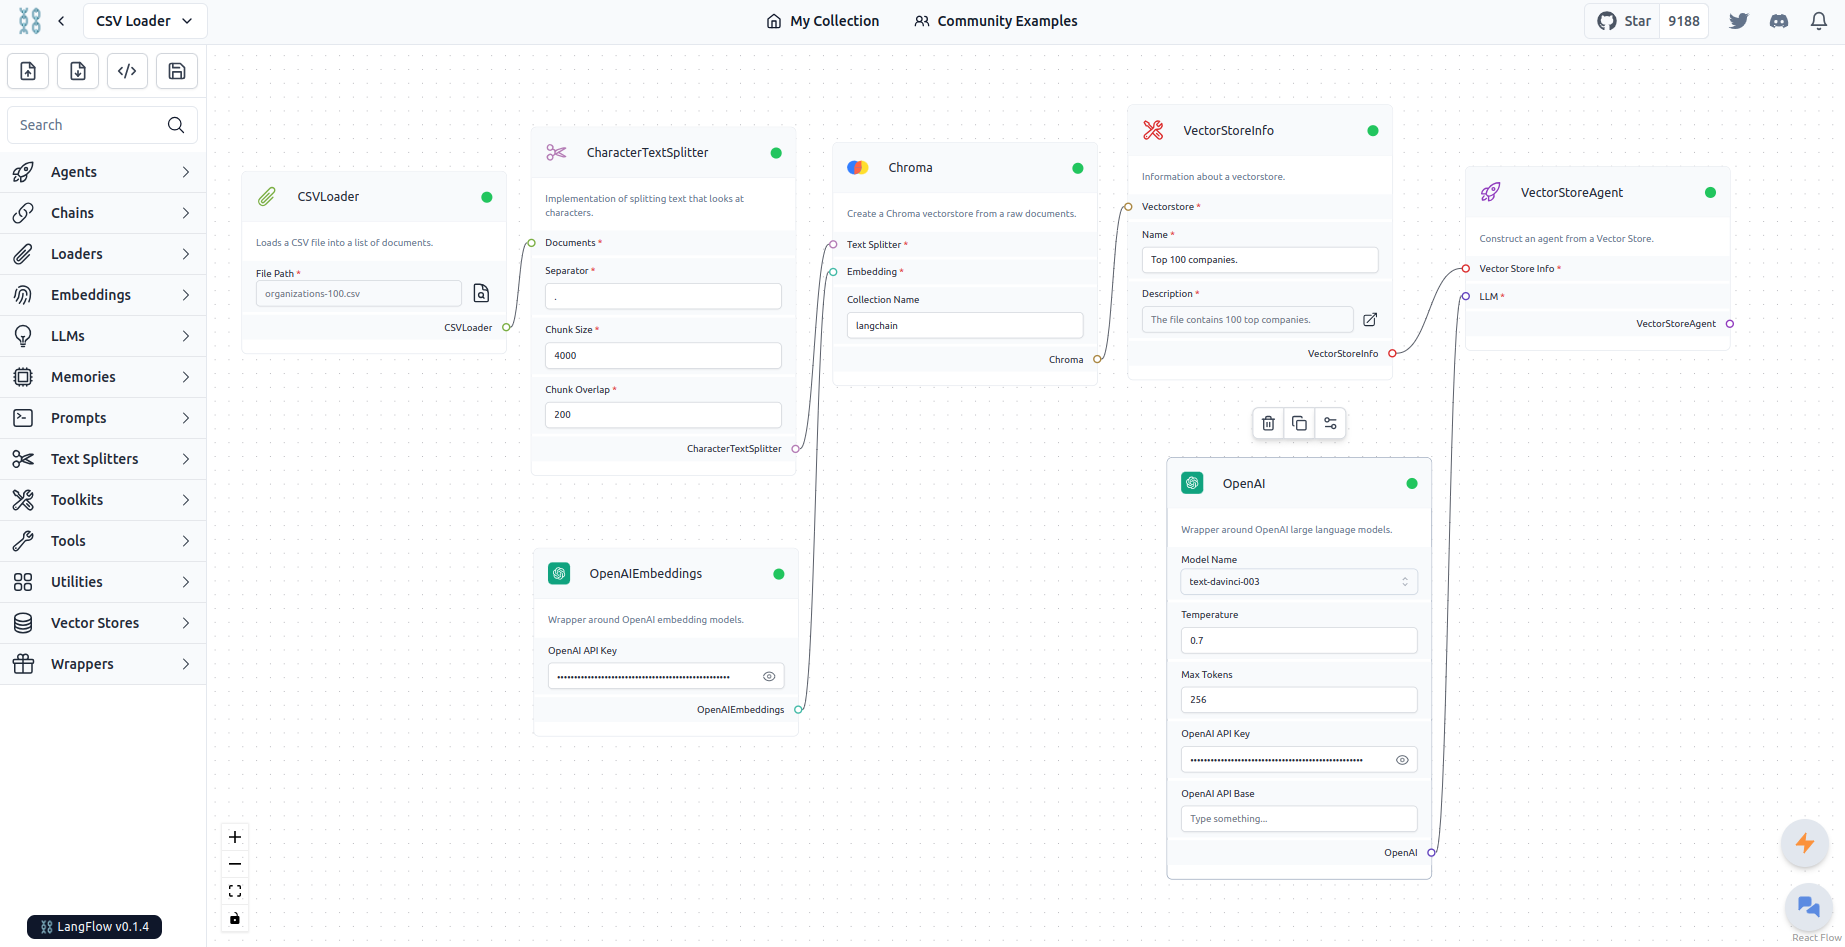This screenshot has height=947, width=1845.
Task: Click the LangFlow logo at top left
Action: 30,21
